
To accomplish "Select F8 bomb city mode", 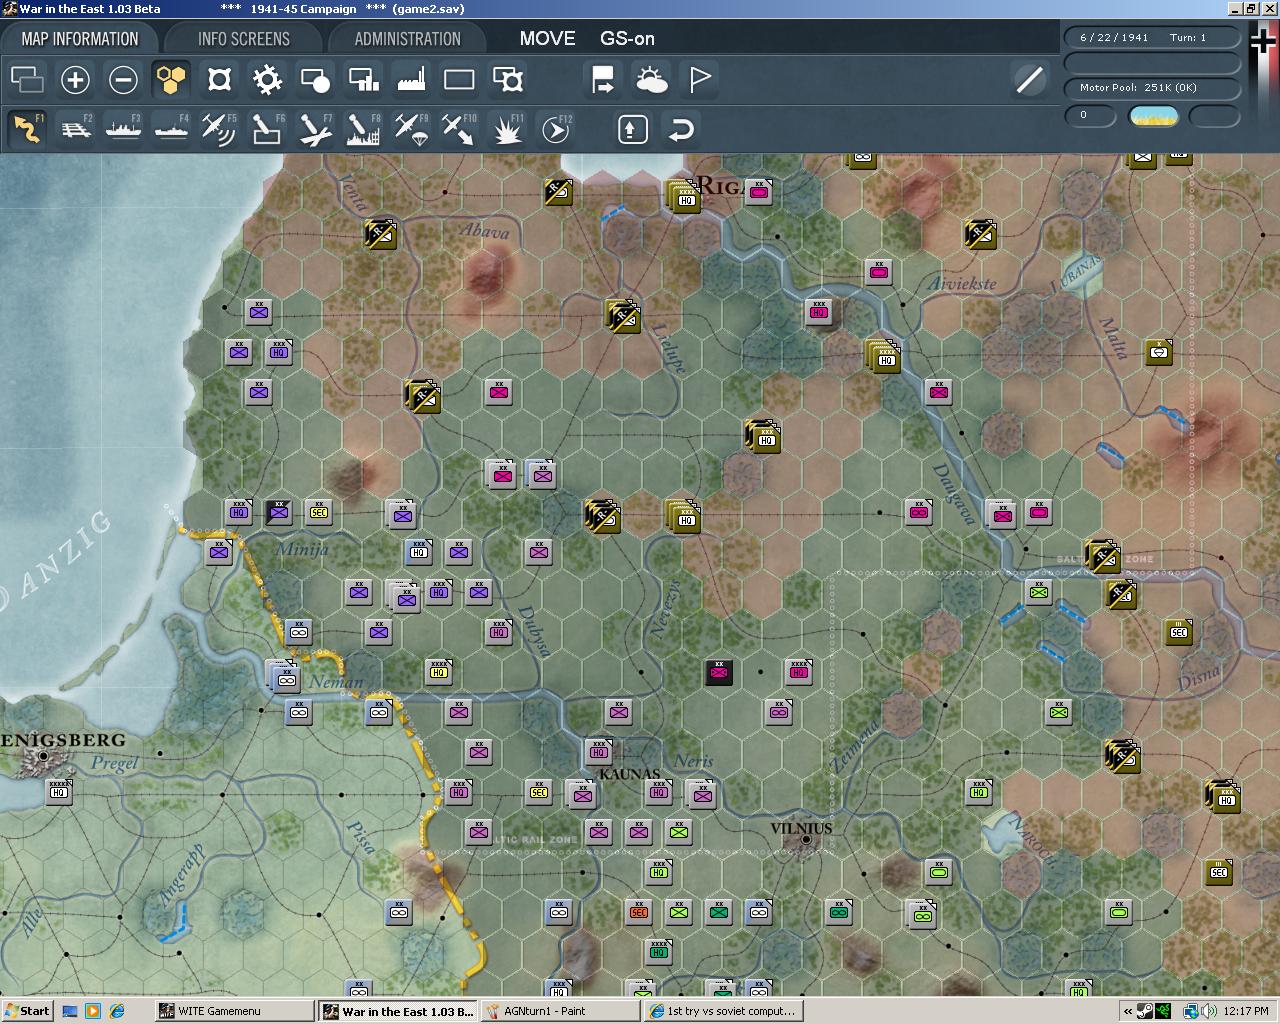I will pos(363,129).
